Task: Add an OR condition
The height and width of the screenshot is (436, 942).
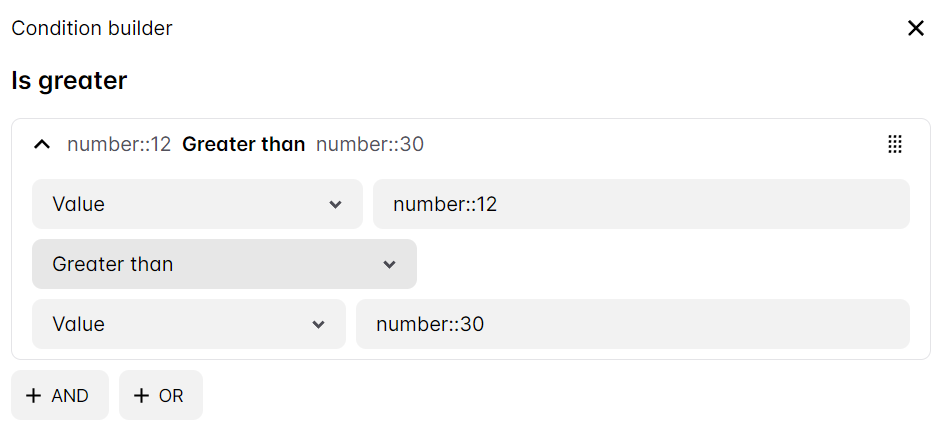Action: click(x=161, y=396)
